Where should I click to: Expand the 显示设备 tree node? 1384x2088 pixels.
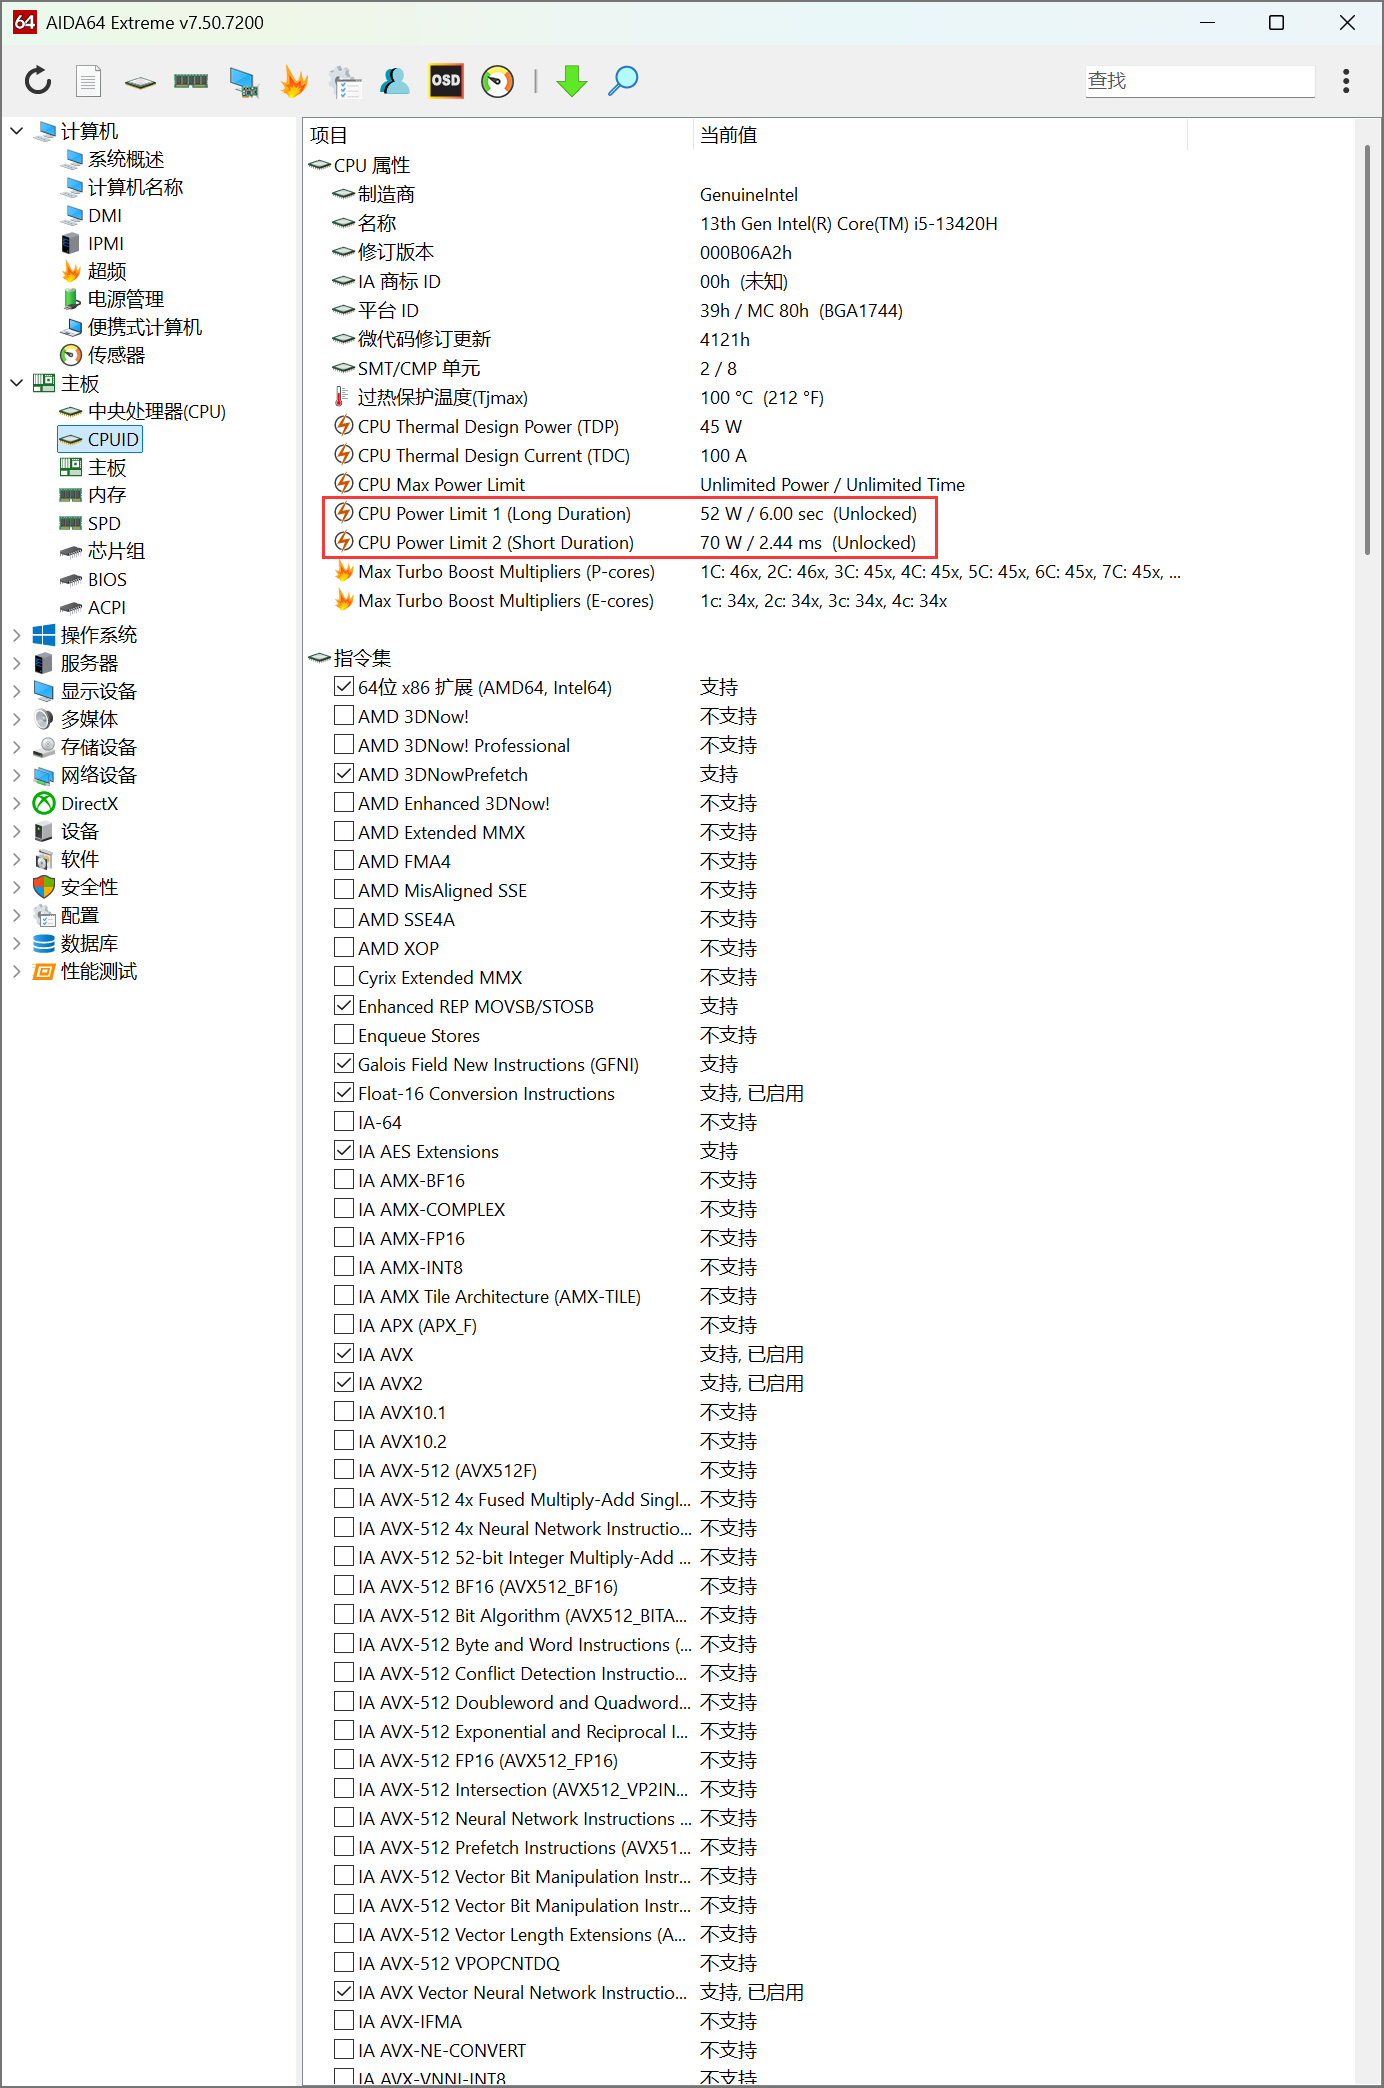[x=17, y=691]
